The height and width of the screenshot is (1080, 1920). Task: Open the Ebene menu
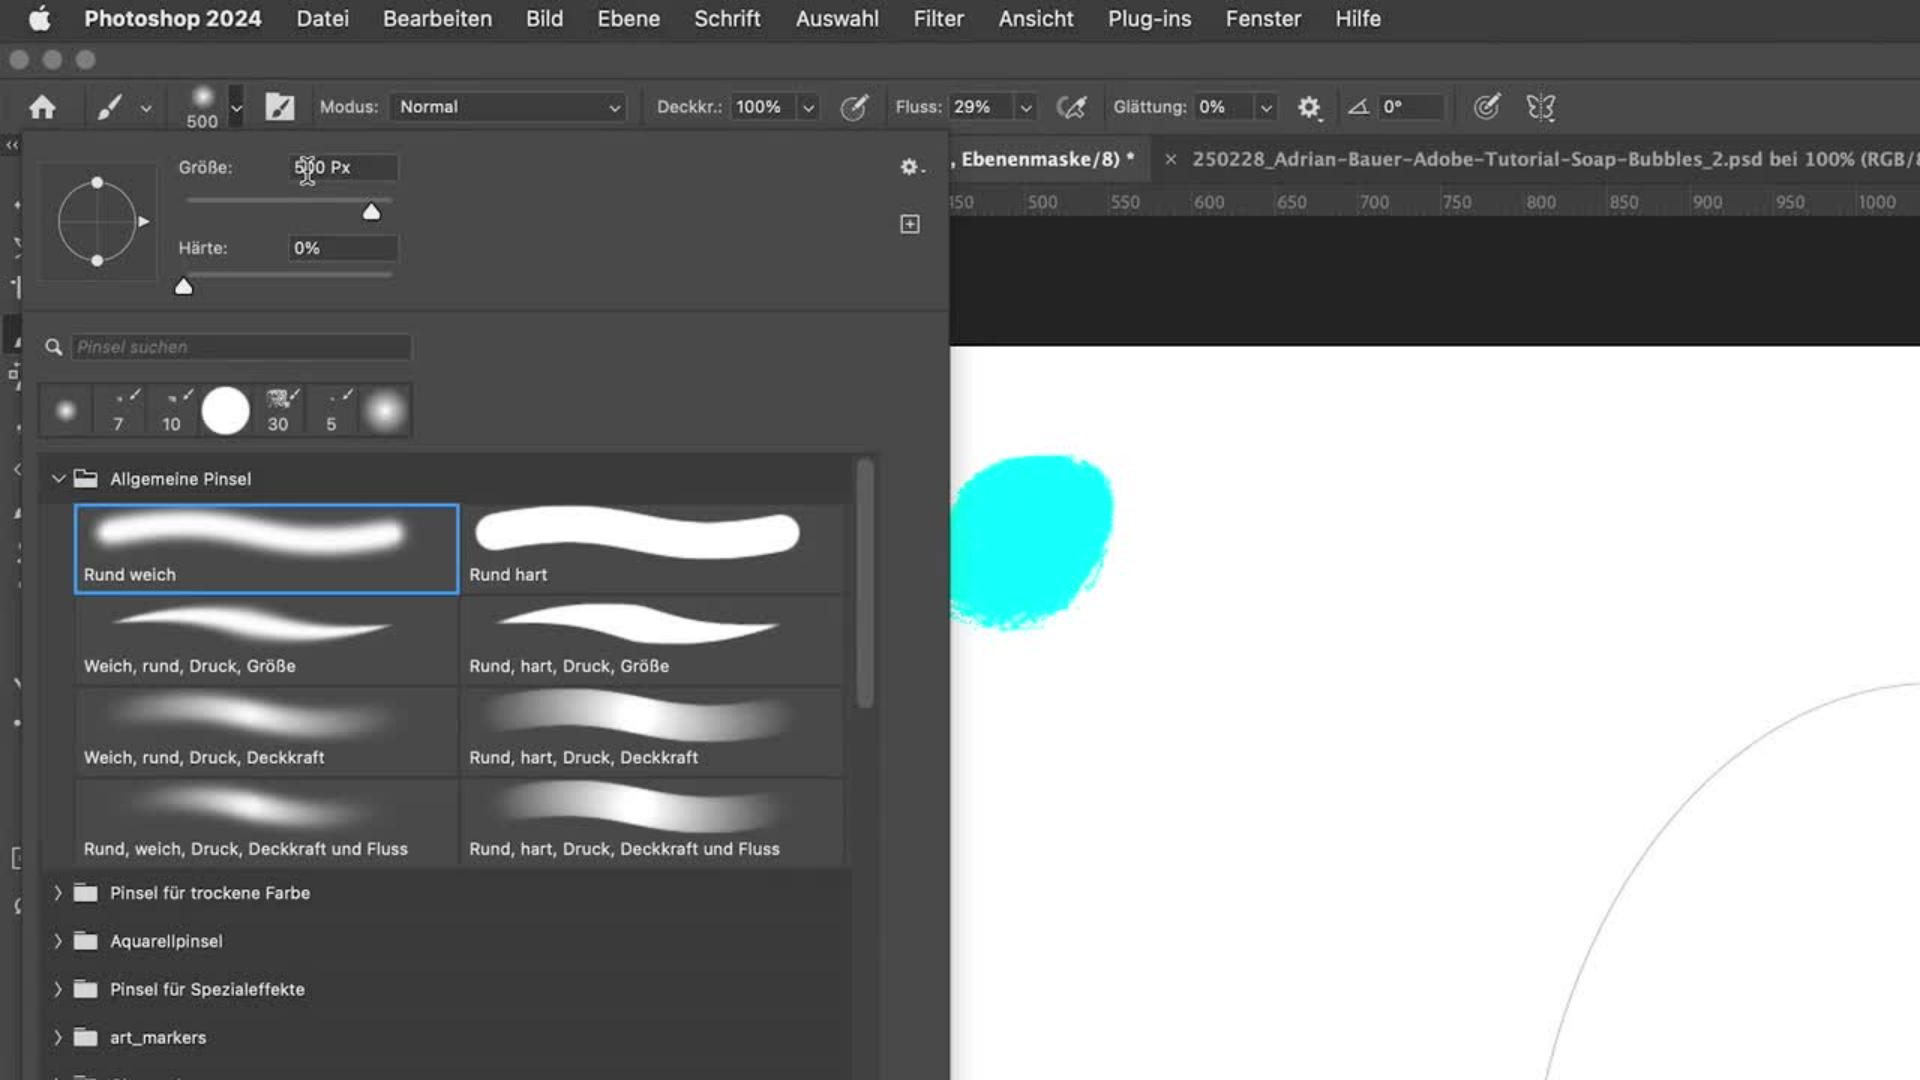(x=628, y=19)
